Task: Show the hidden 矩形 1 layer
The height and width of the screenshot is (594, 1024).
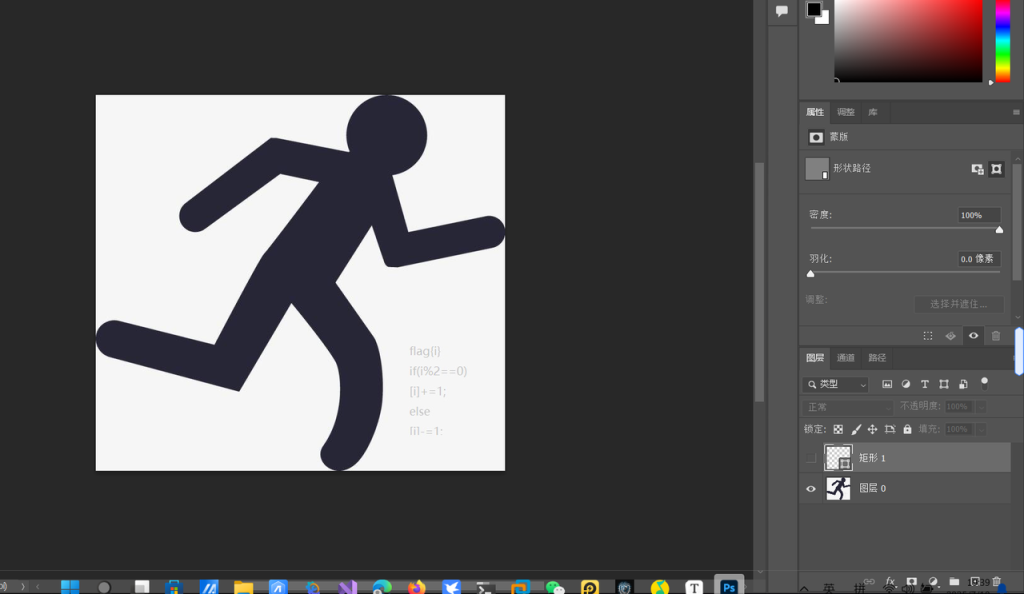Action: pos(811,458)
